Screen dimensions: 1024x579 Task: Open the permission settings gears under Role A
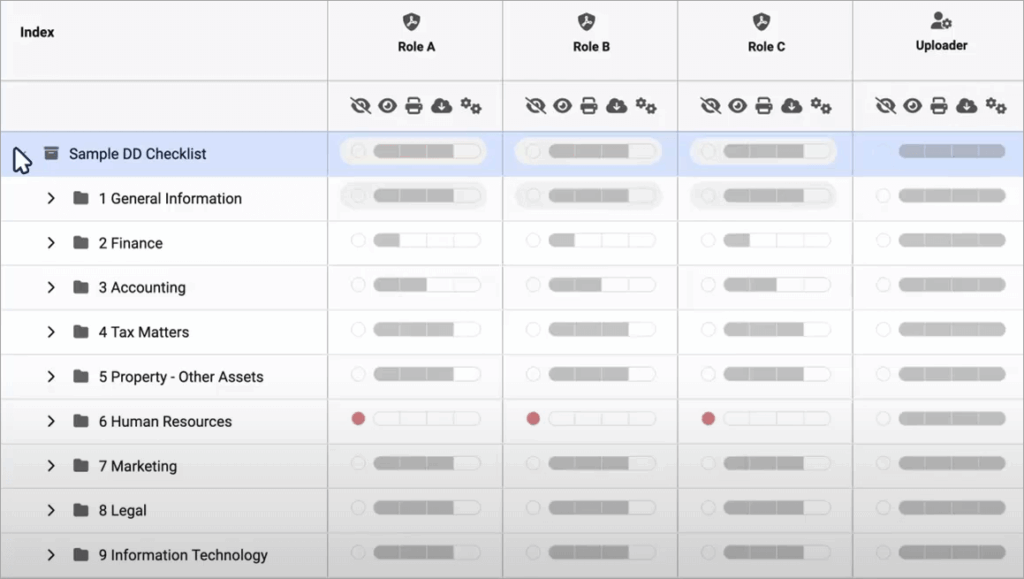pyautogui.click(x=469, y=106)
